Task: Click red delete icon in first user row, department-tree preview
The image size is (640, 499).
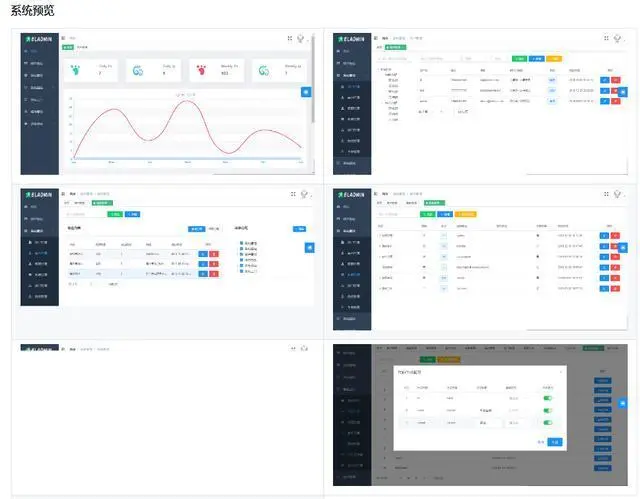Action: coord(616,80)
